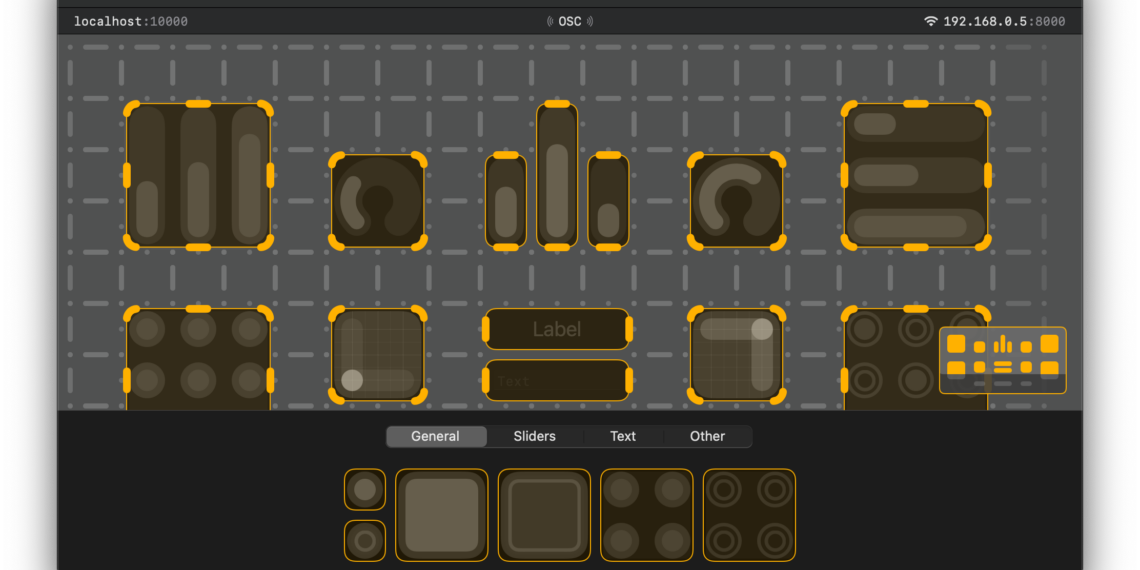Choose the four solid buttons grid in palette
The width and height of the screenshot is (1140, 570).
[x=646, y=515]
